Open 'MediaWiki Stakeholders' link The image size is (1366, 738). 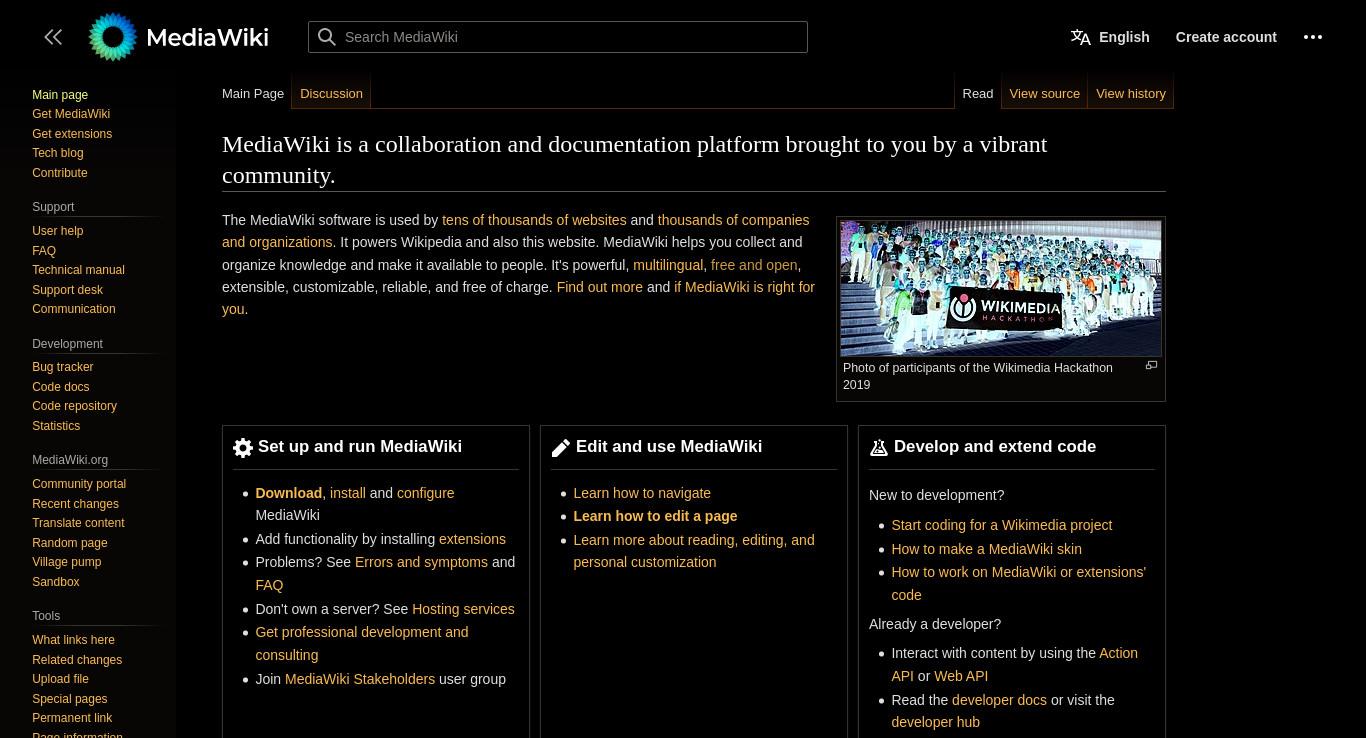[360, 679]
